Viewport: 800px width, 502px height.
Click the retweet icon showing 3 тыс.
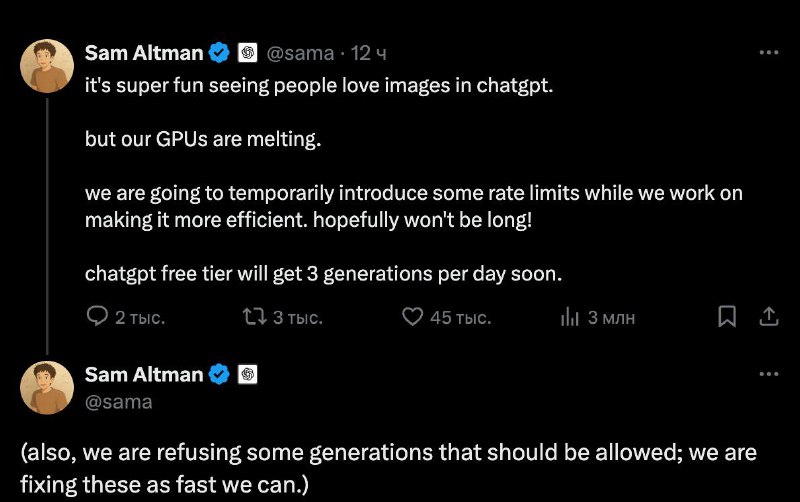pos(254,317)
